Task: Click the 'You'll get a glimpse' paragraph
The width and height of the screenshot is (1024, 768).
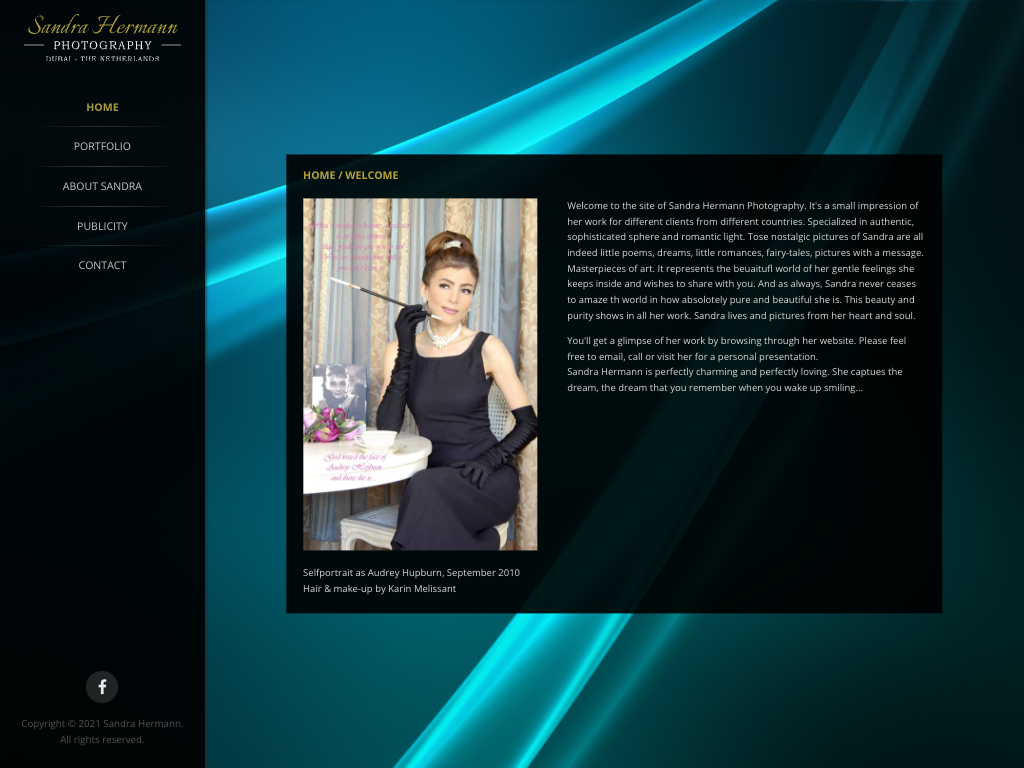Action: 736,348
